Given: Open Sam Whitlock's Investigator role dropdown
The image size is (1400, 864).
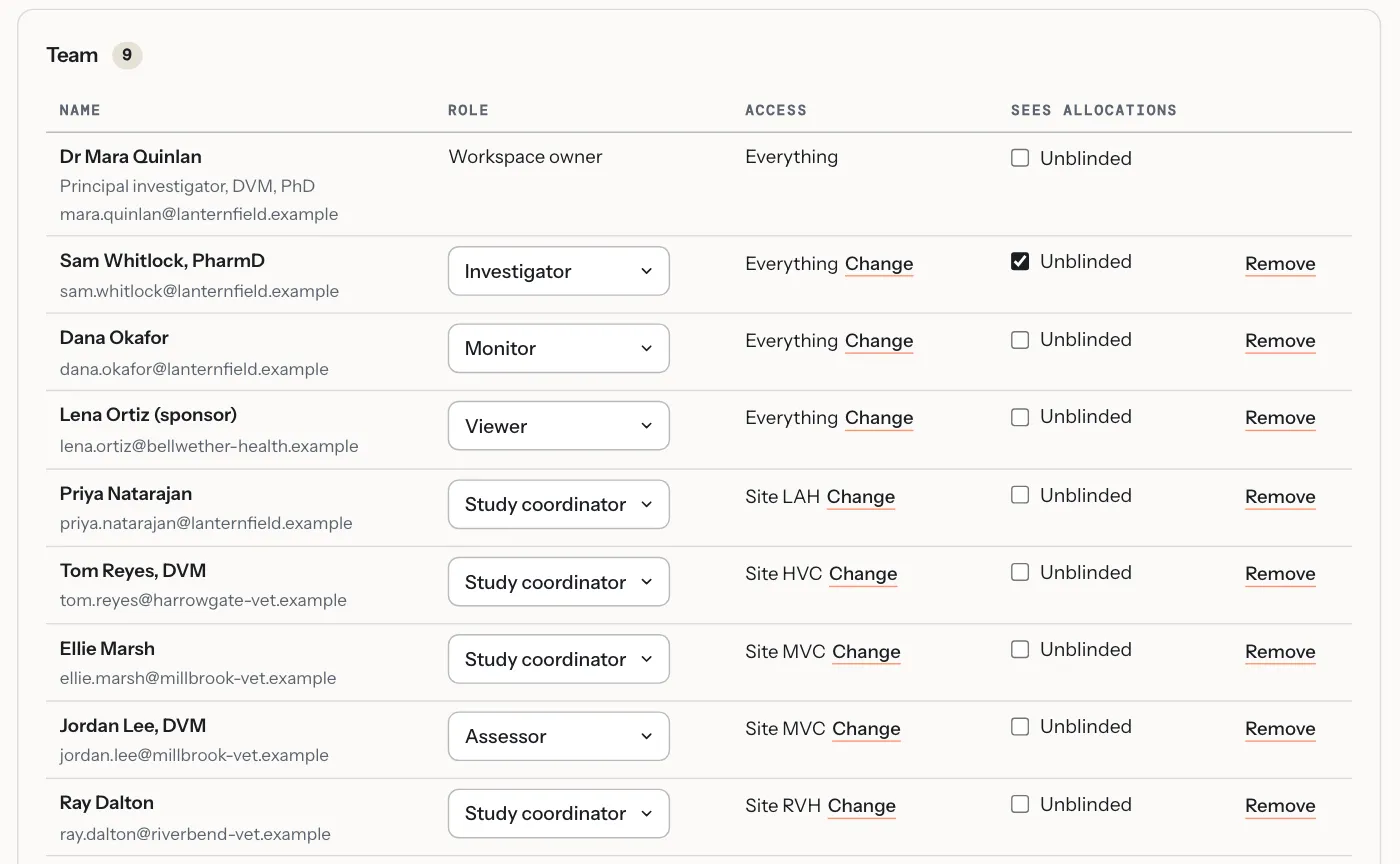Looking at the screenshot, I should pyautogui.click(x=558, y=271).
